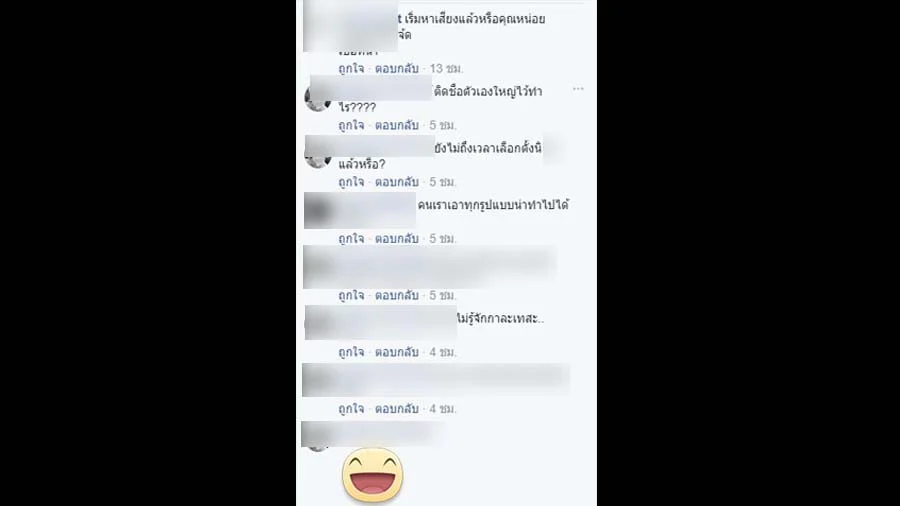Click ตอบกลับ under 'ติดชื่อตัวเองใหญ่ไว้ทำไร????'

pyautogui.click(x=397, y=125)
